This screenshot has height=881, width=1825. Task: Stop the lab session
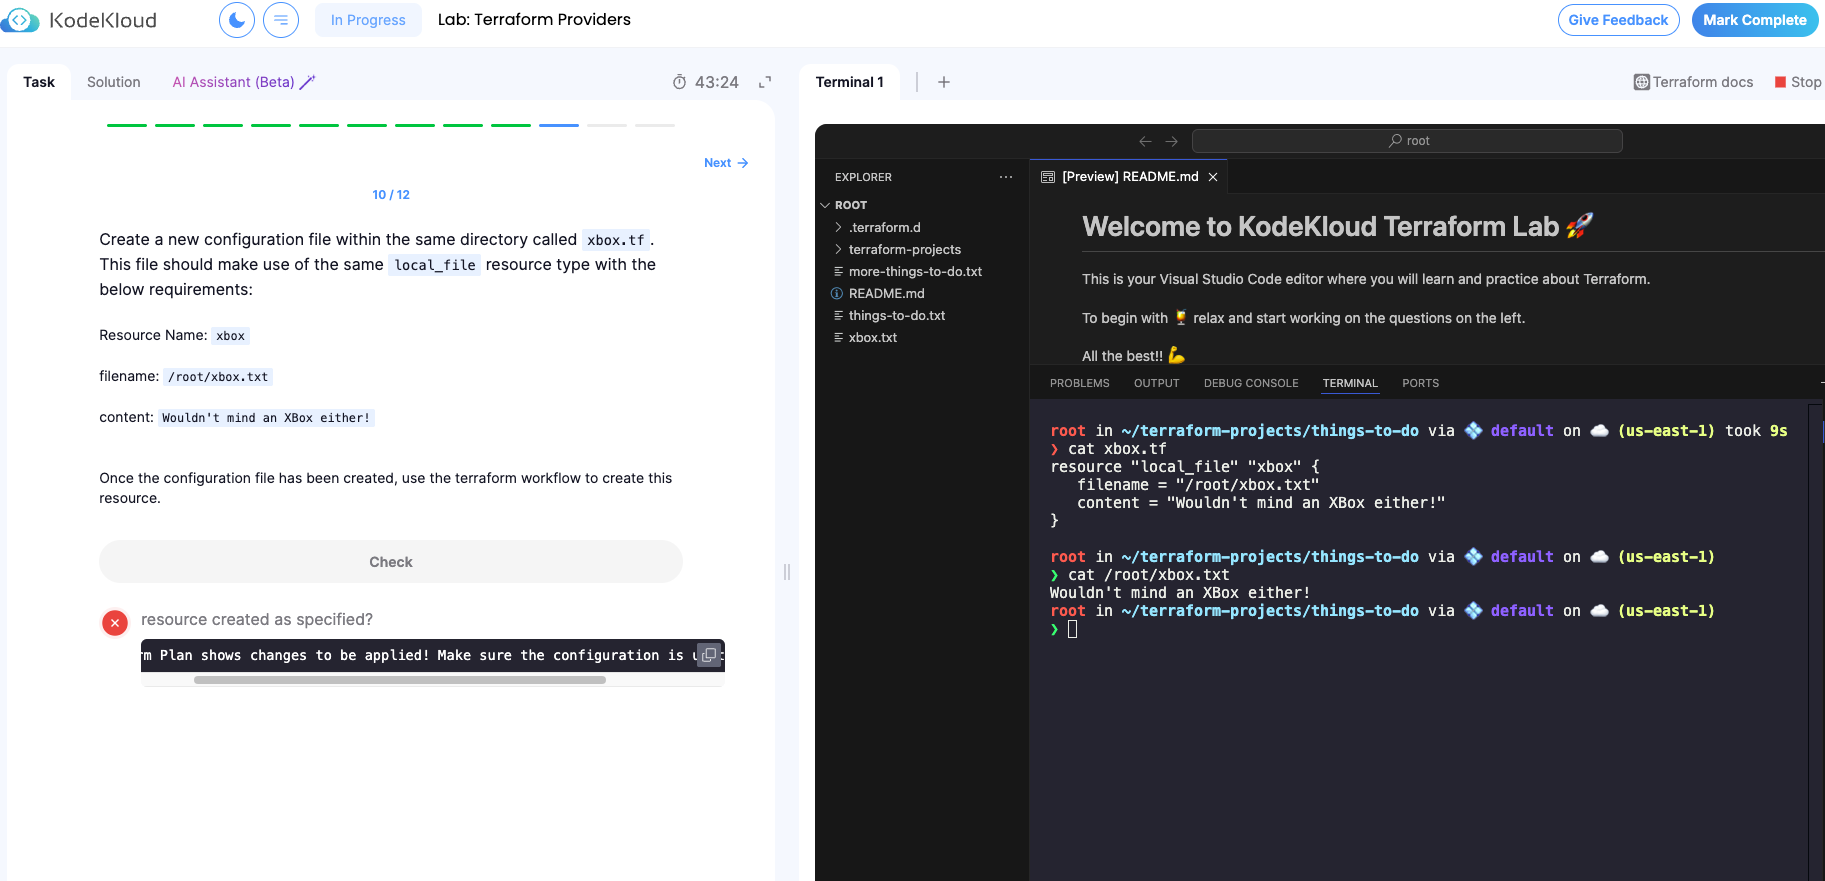pos(1797,82)
